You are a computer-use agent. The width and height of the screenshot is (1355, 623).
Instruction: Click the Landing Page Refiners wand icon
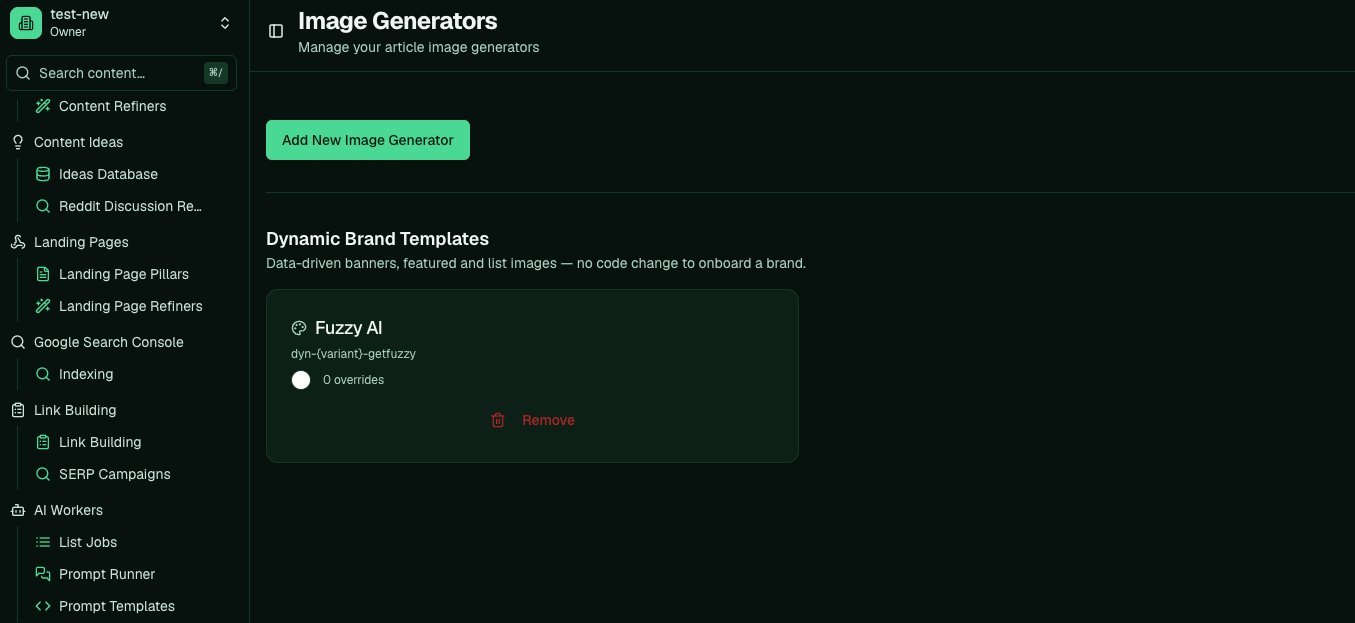point(43,306)
